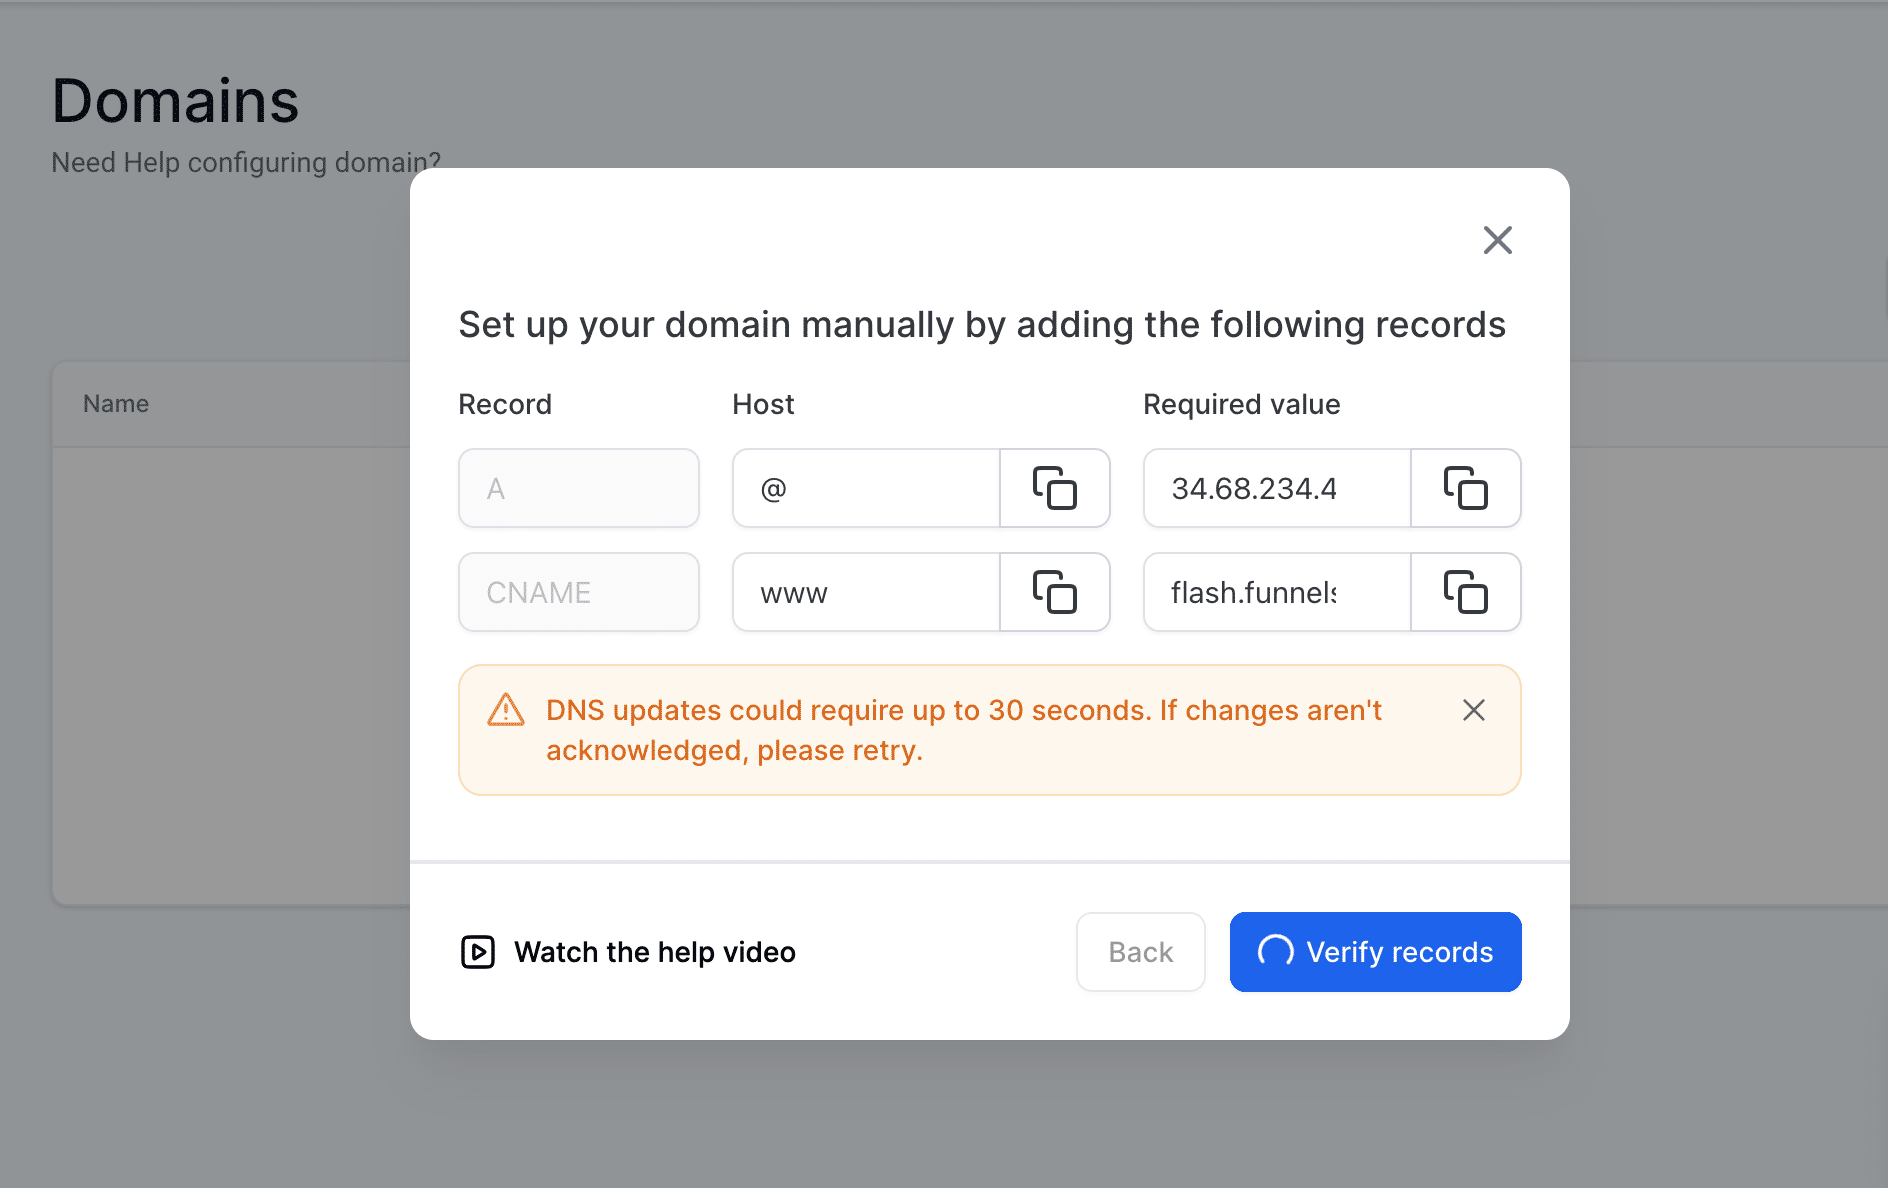Image resolution: width=1888 pixels, height=1188 pixels.
Task: Copy the 34.68.234.4 IP address
Action: coord(1465,489)
